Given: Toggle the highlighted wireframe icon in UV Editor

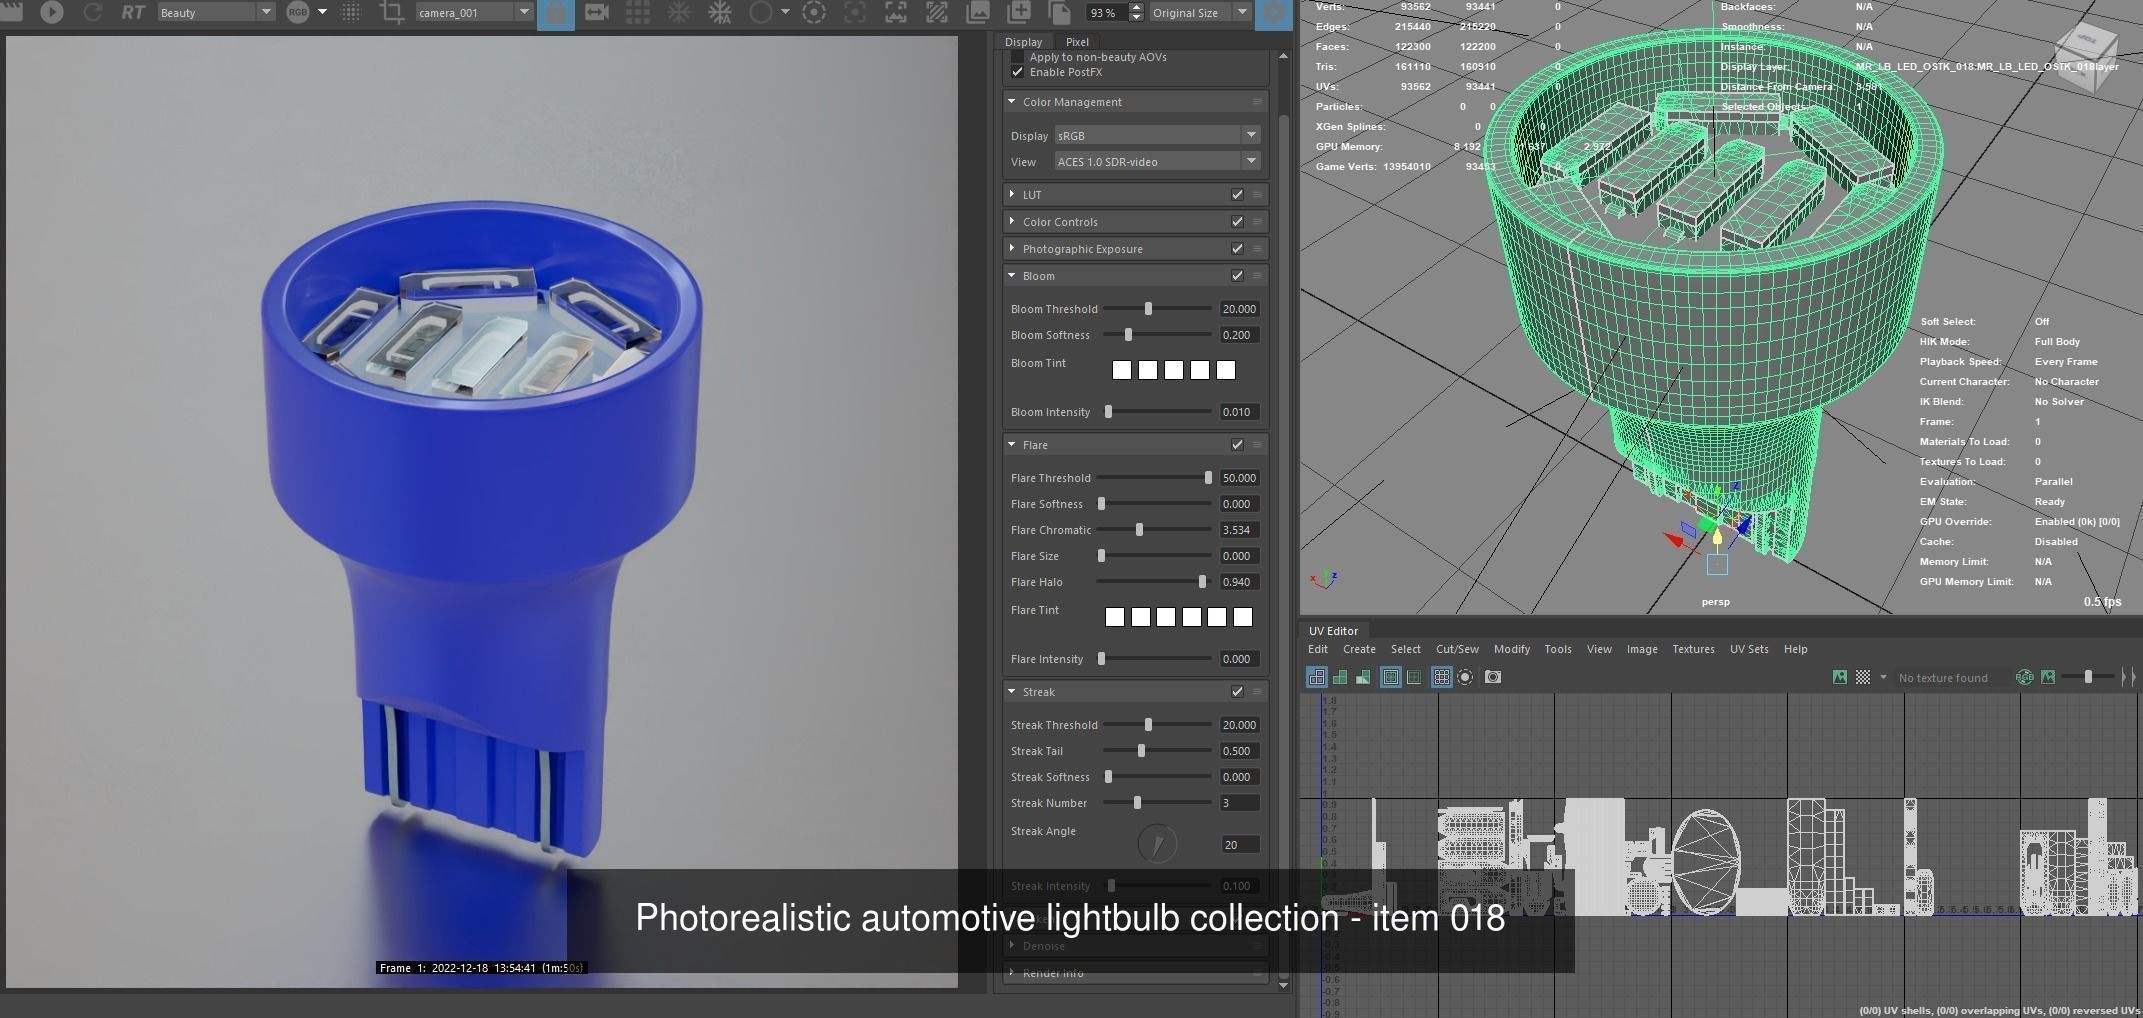Looking at the screenshot, I should tap(1317, 677).
